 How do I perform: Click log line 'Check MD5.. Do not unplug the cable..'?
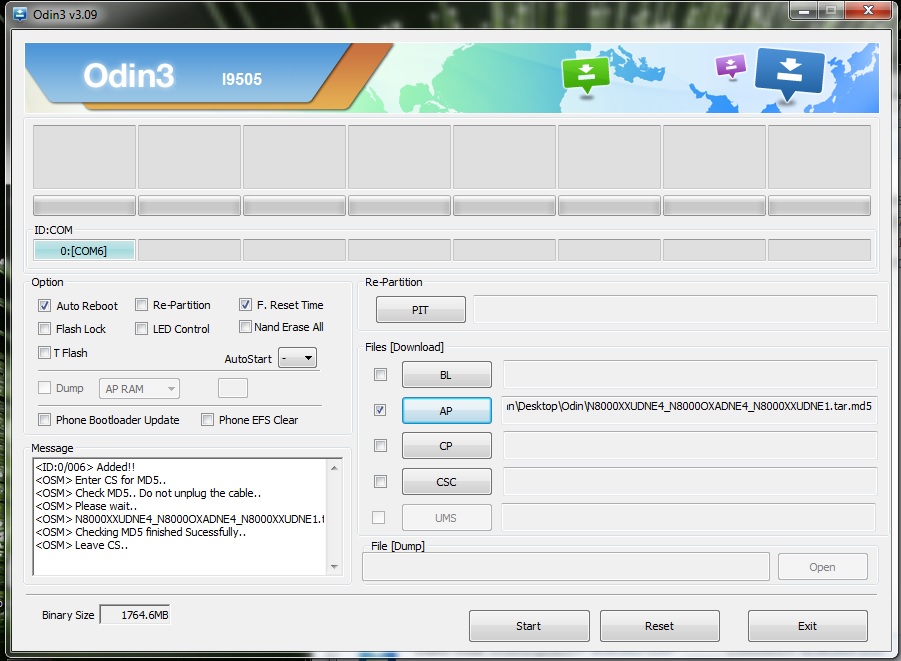pos(168,493)
